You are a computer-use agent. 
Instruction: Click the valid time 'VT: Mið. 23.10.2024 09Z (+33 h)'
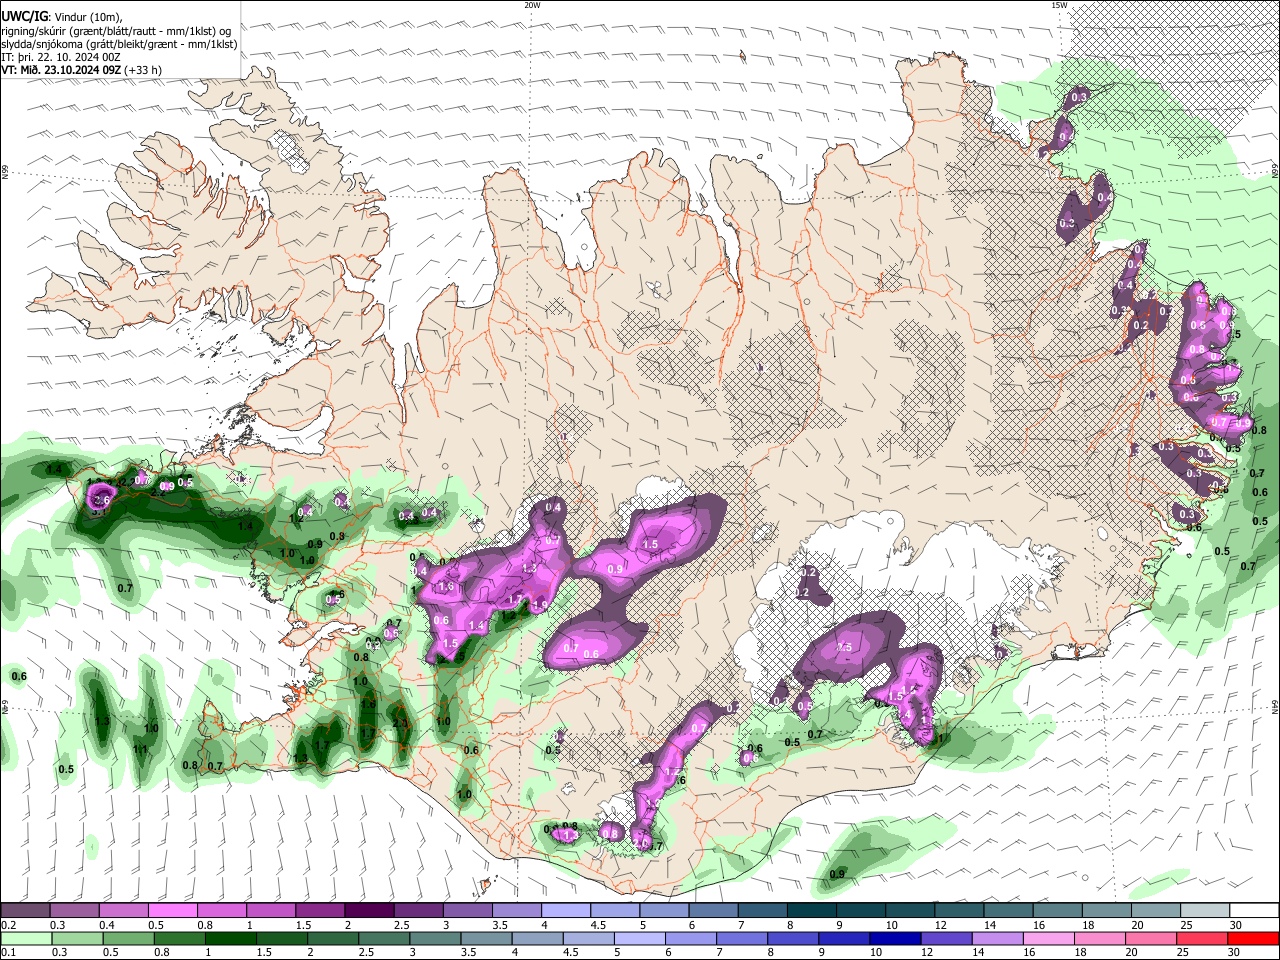coord(82,70)
